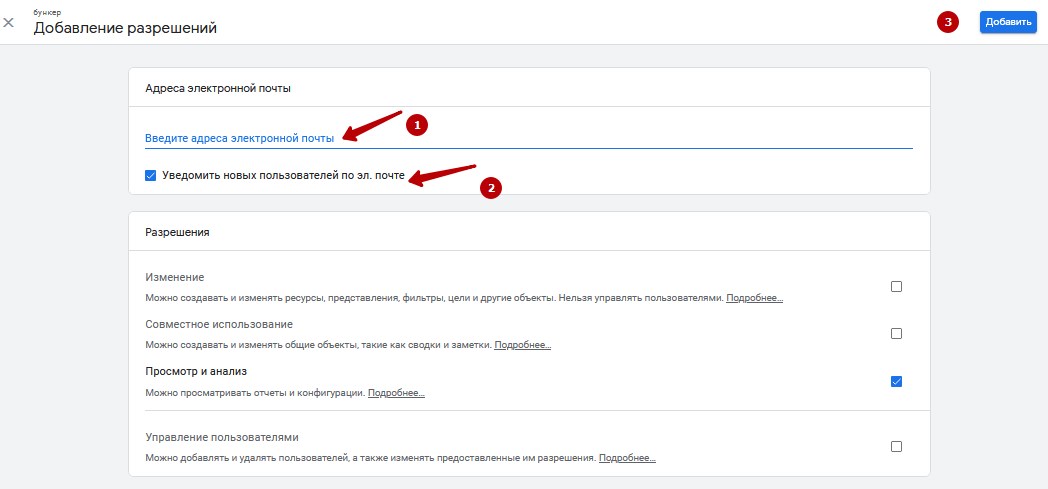Image resolution: width=1048 pixels, height=489 pixels.
Task: Focus the Введите адреса электронной почты field
Action: click(x=529, y=138)
